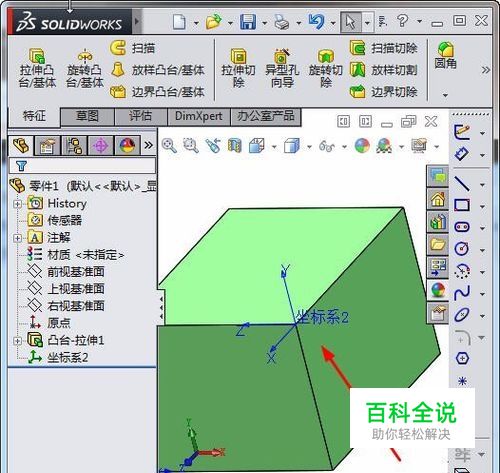The image size is (500, 473).
Task: Click the Fillet (圆角) tool
Action: (x=445, y=55)
